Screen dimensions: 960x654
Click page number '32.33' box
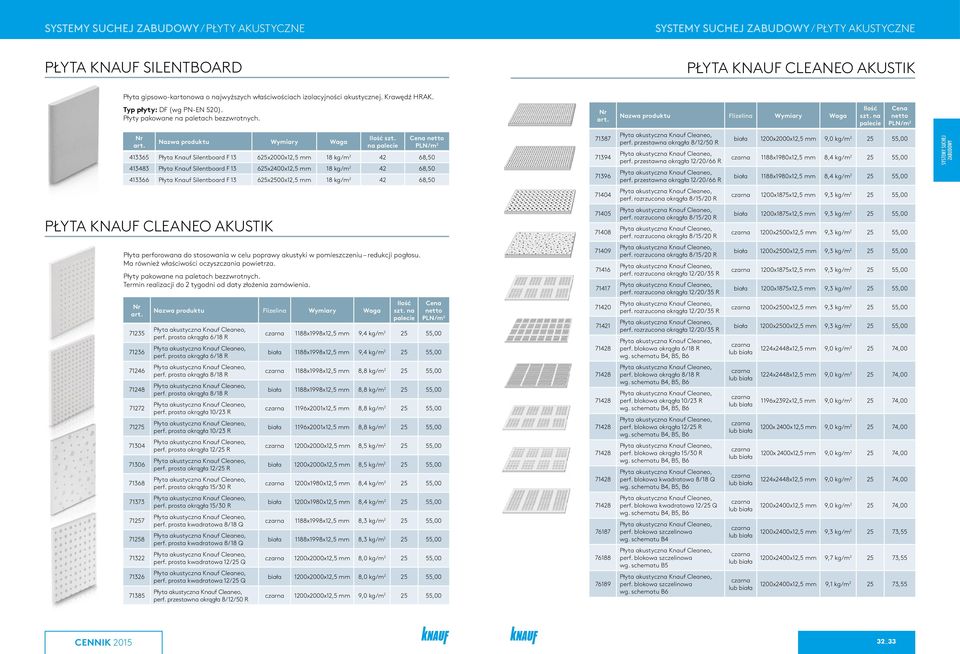click(856, 642)
